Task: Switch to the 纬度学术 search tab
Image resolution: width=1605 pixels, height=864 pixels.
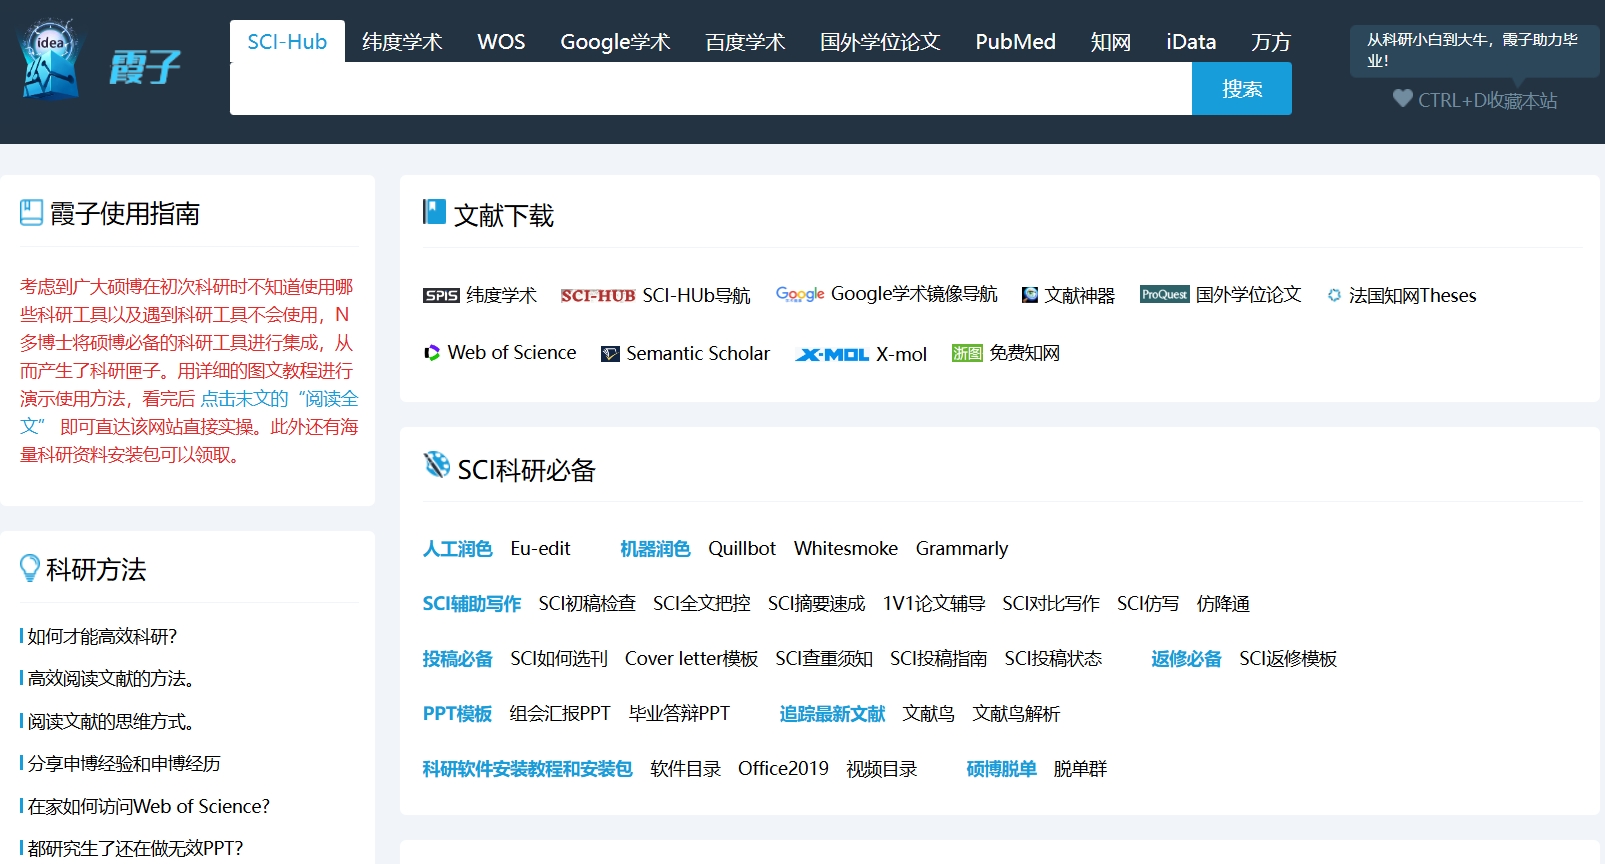Action: [402, 41]
